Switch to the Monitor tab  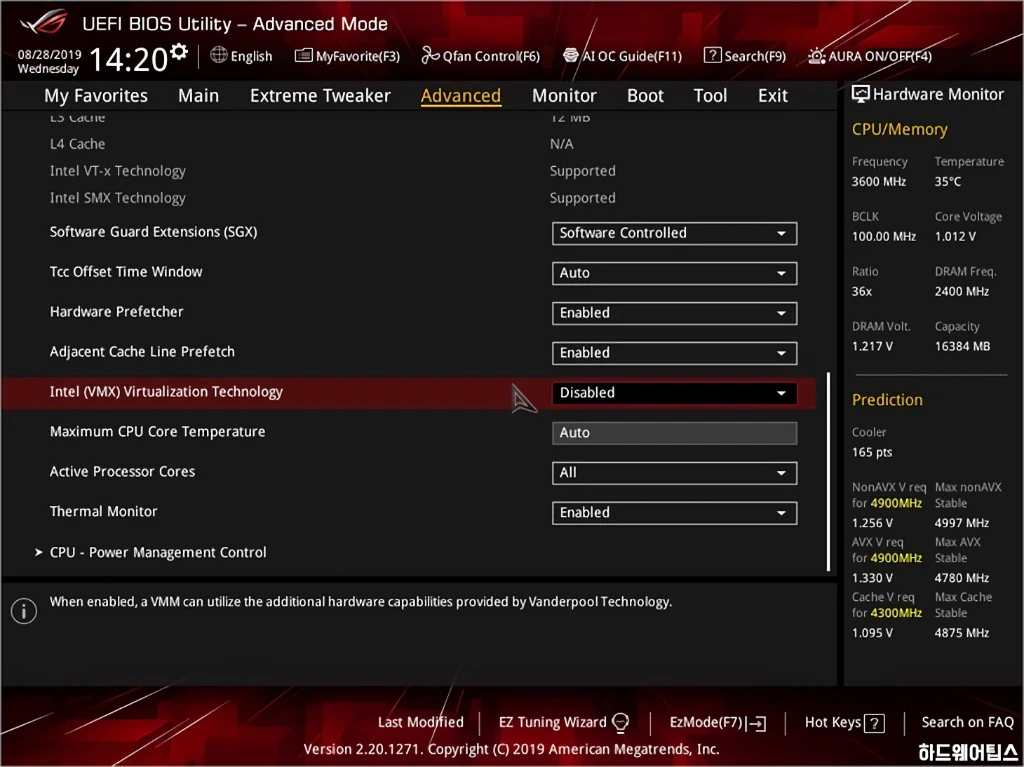click(564, 95)
